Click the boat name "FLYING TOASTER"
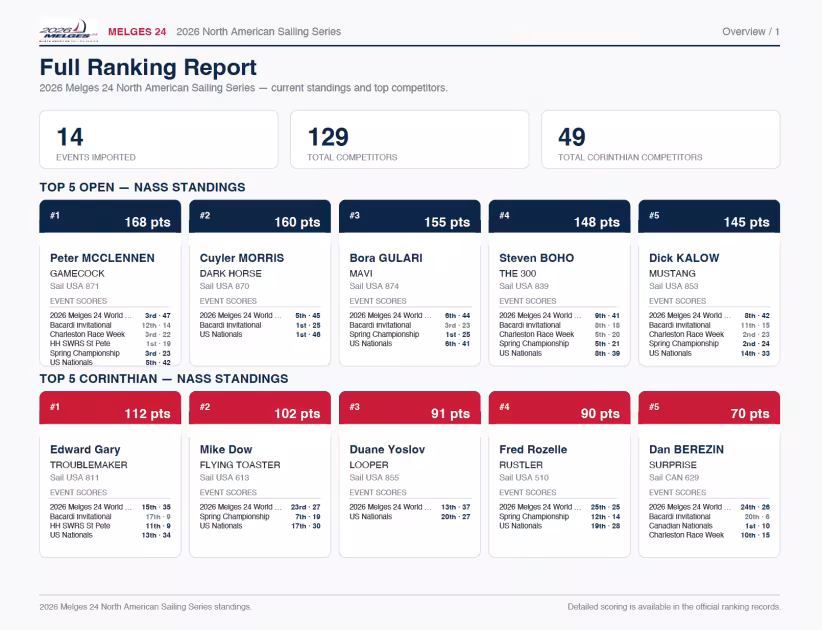The height and width of the screenshot is (630, 822). point(240,464)
